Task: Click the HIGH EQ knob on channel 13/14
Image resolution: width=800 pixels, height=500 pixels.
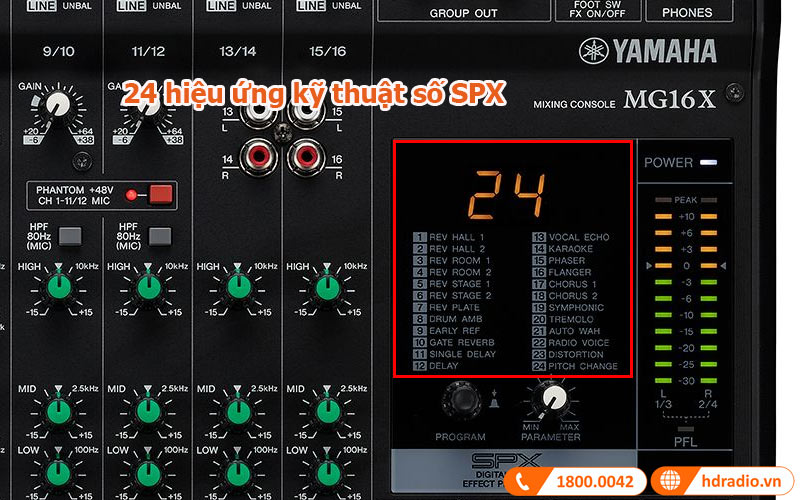Action: pyautogui.click(x=238, y=287)
